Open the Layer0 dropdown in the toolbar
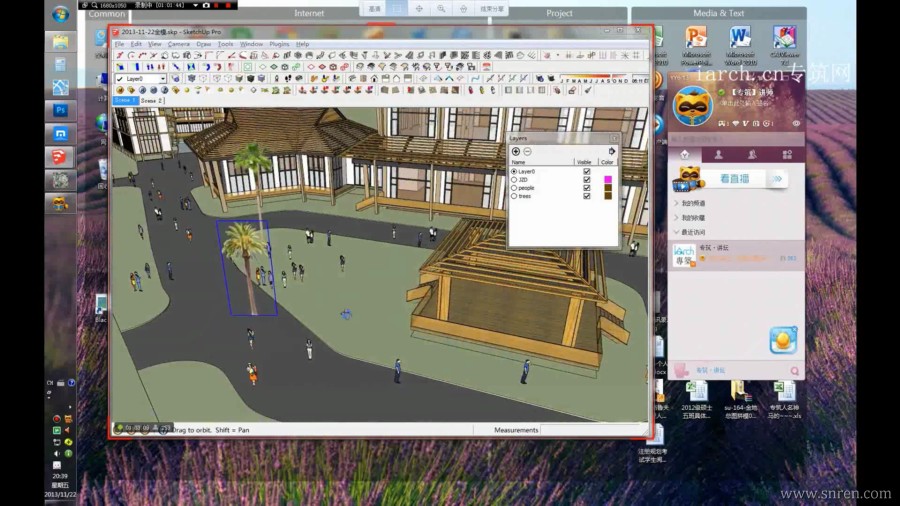The image size is (900, 506). [162, 79]
